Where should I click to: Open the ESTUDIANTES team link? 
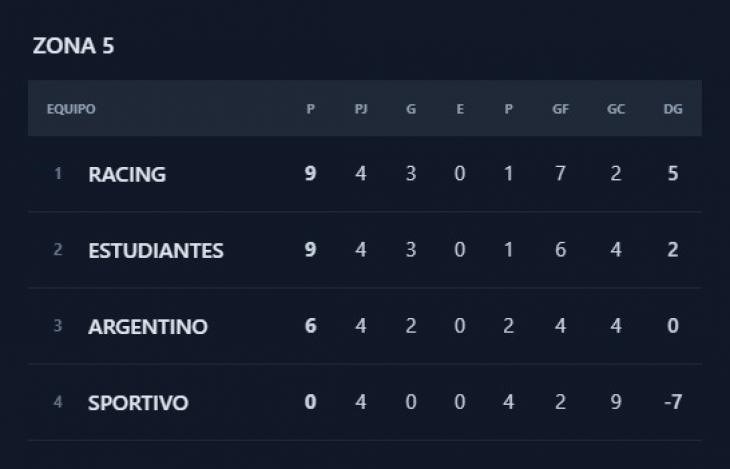tap(155, 250)
